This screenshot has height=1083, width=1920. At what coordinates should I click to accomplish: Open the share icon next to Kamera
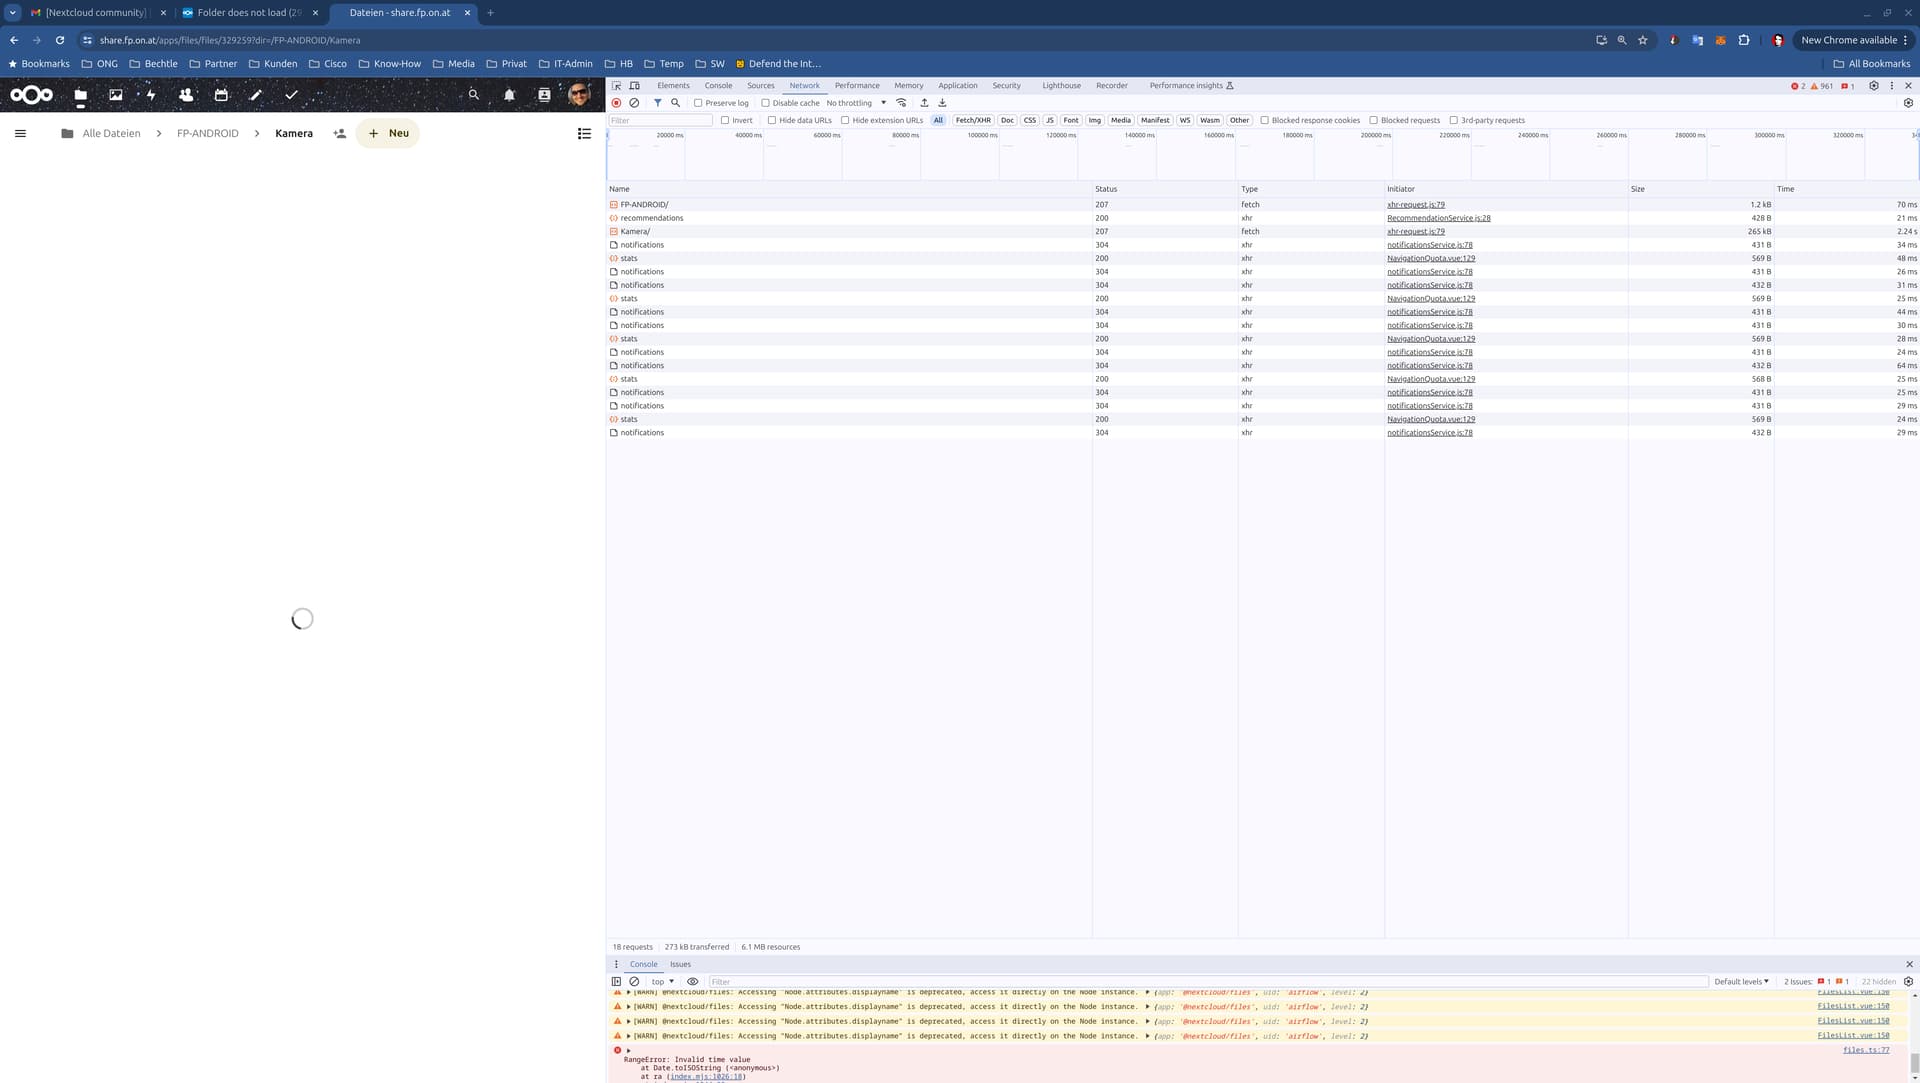340,133
